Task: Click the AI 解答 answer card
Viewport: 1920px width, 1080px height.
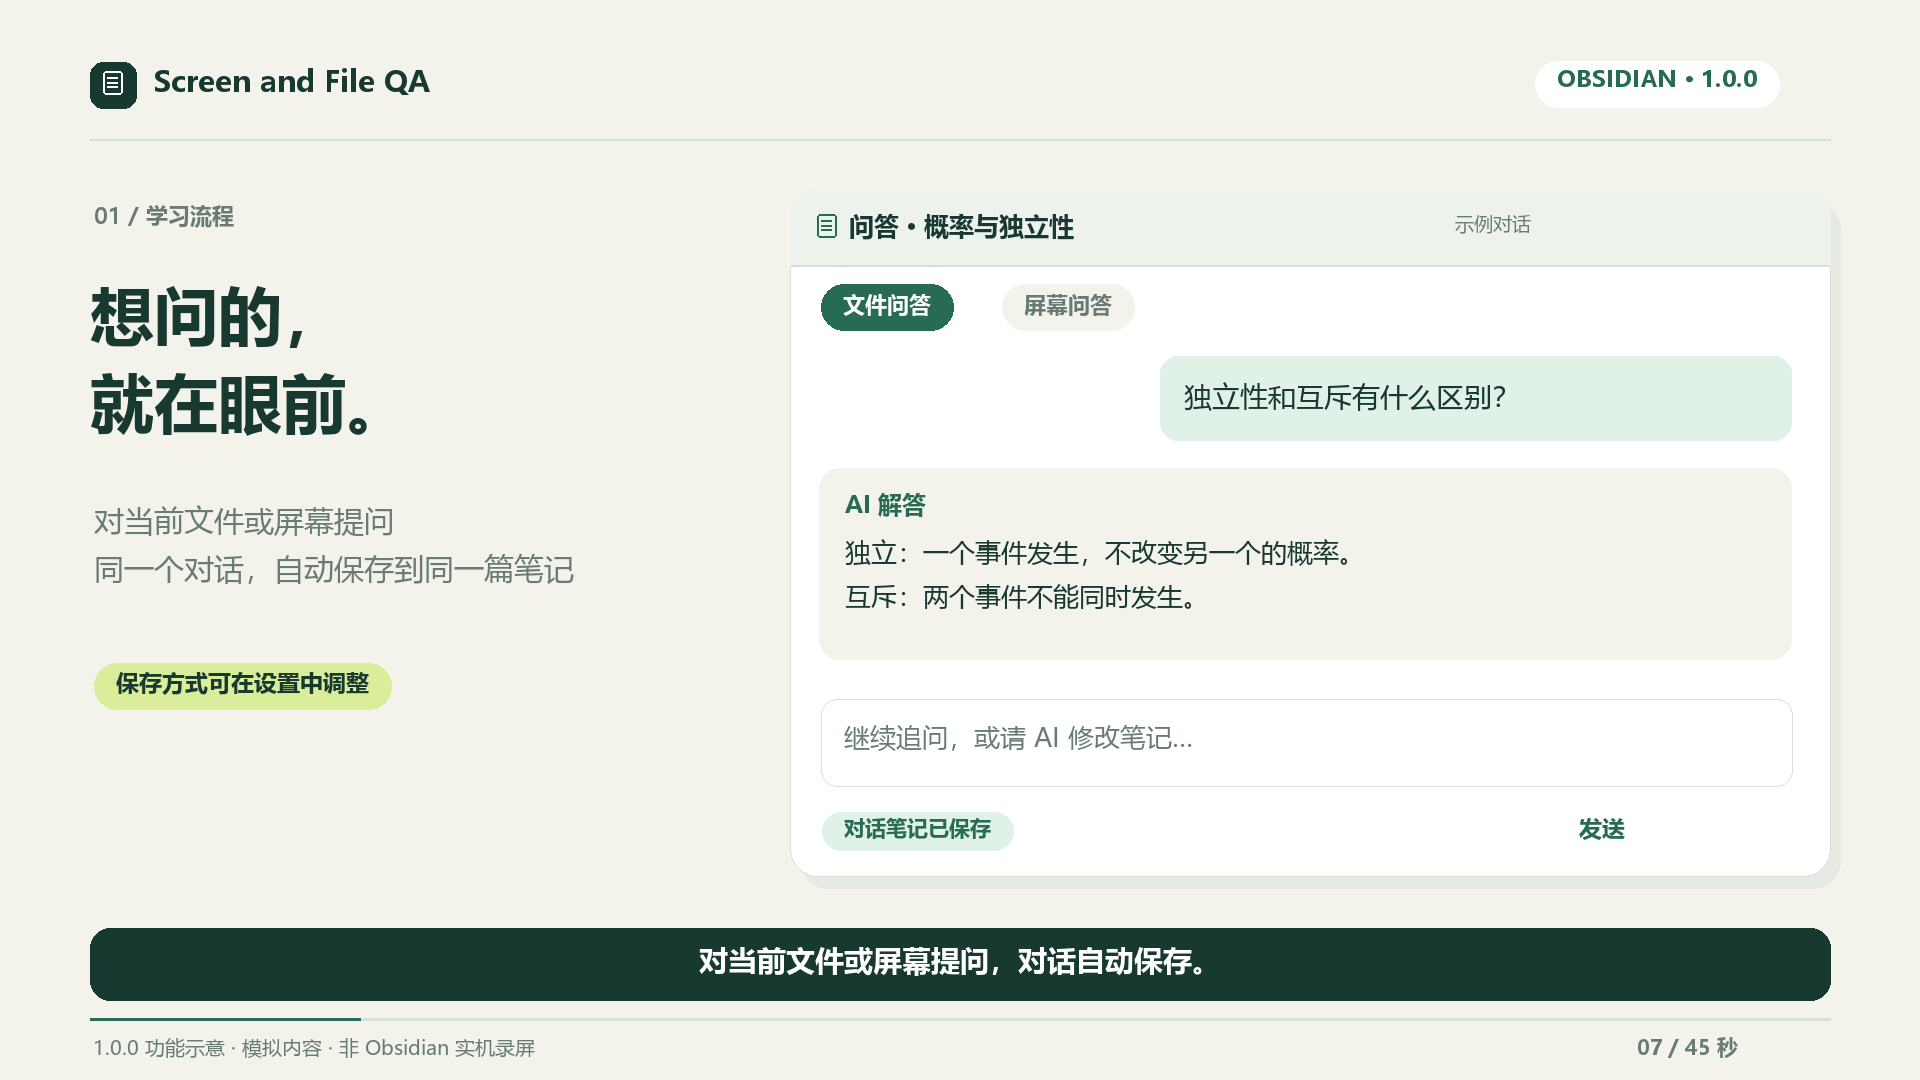Action: (1305, 563)
